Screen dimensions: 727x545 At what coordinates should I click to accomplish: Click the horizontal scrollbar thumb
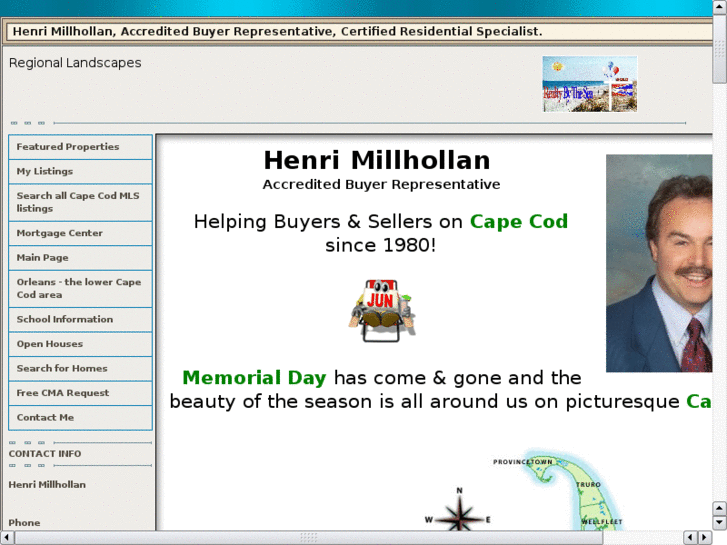click(x=308, y=538)
